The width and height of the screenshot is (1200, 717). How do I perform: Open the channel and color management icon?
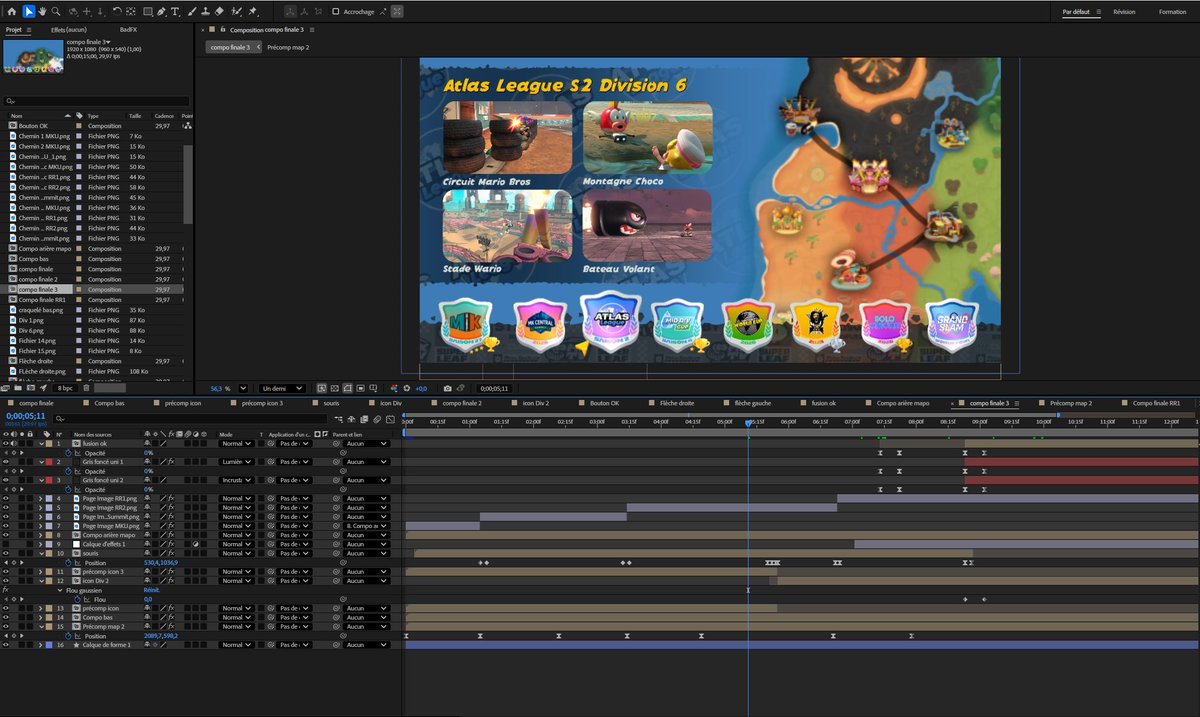(x=395, y=388)
